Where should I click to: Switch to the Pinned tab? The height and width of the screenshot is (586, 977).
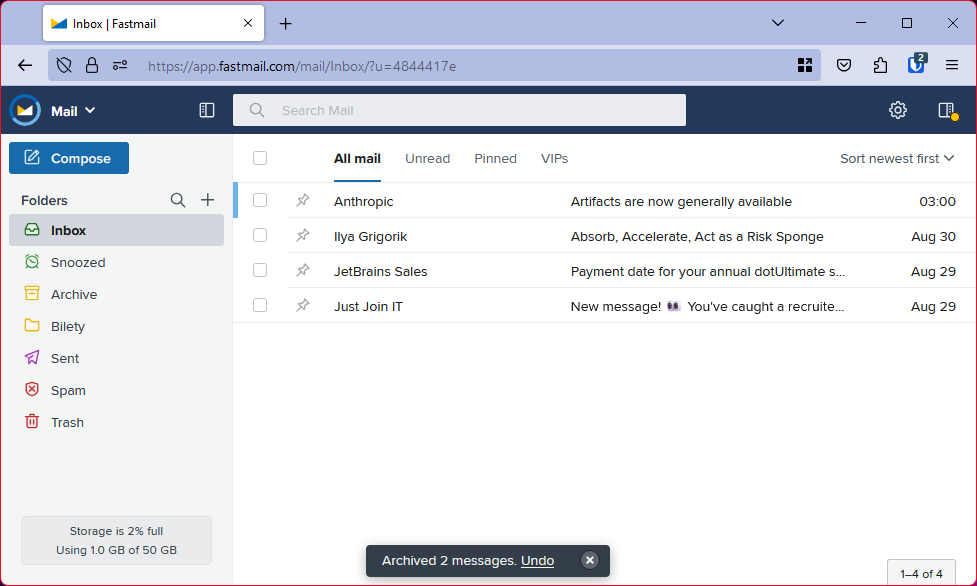coord(495,159)
